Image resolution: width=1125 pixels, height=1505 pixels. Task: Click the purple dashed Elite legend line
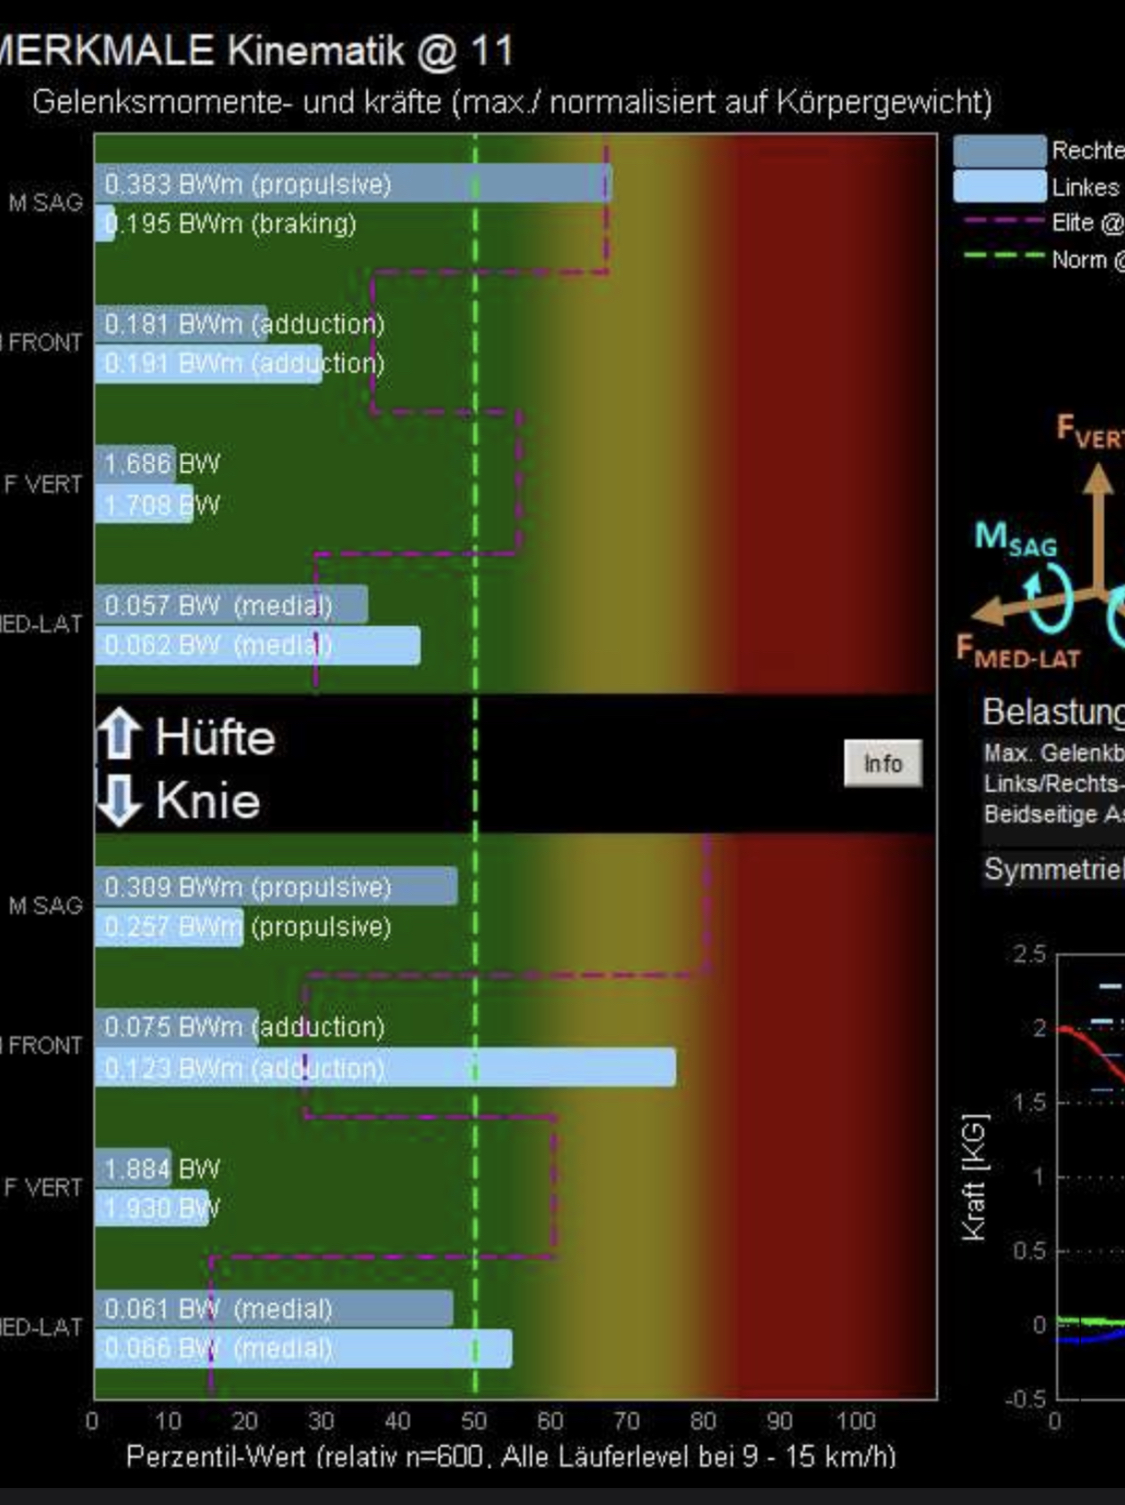pyautogui.click(x=1003, y=222)
